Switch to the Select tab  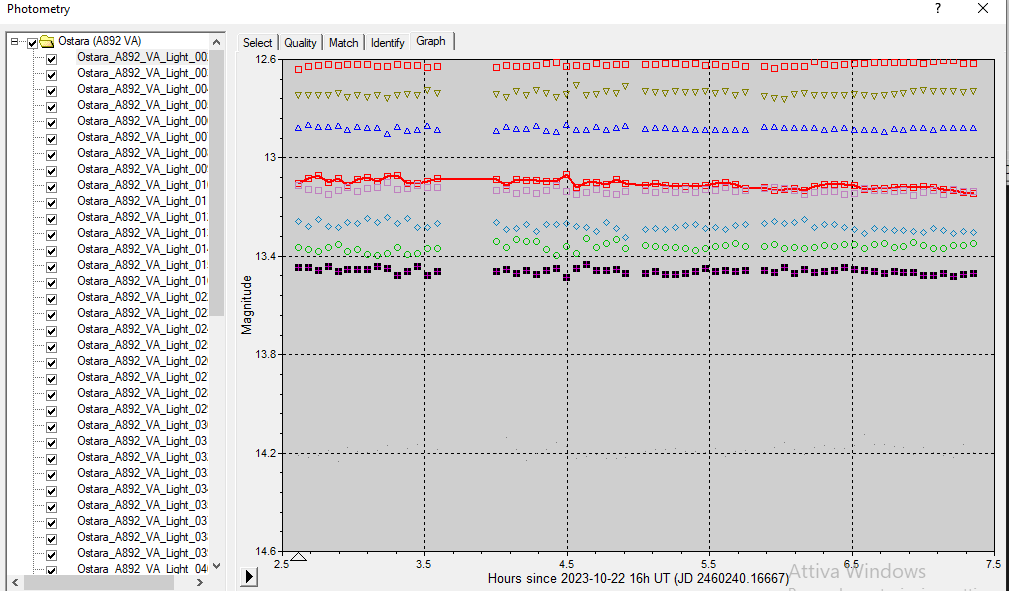coord(257,42)
